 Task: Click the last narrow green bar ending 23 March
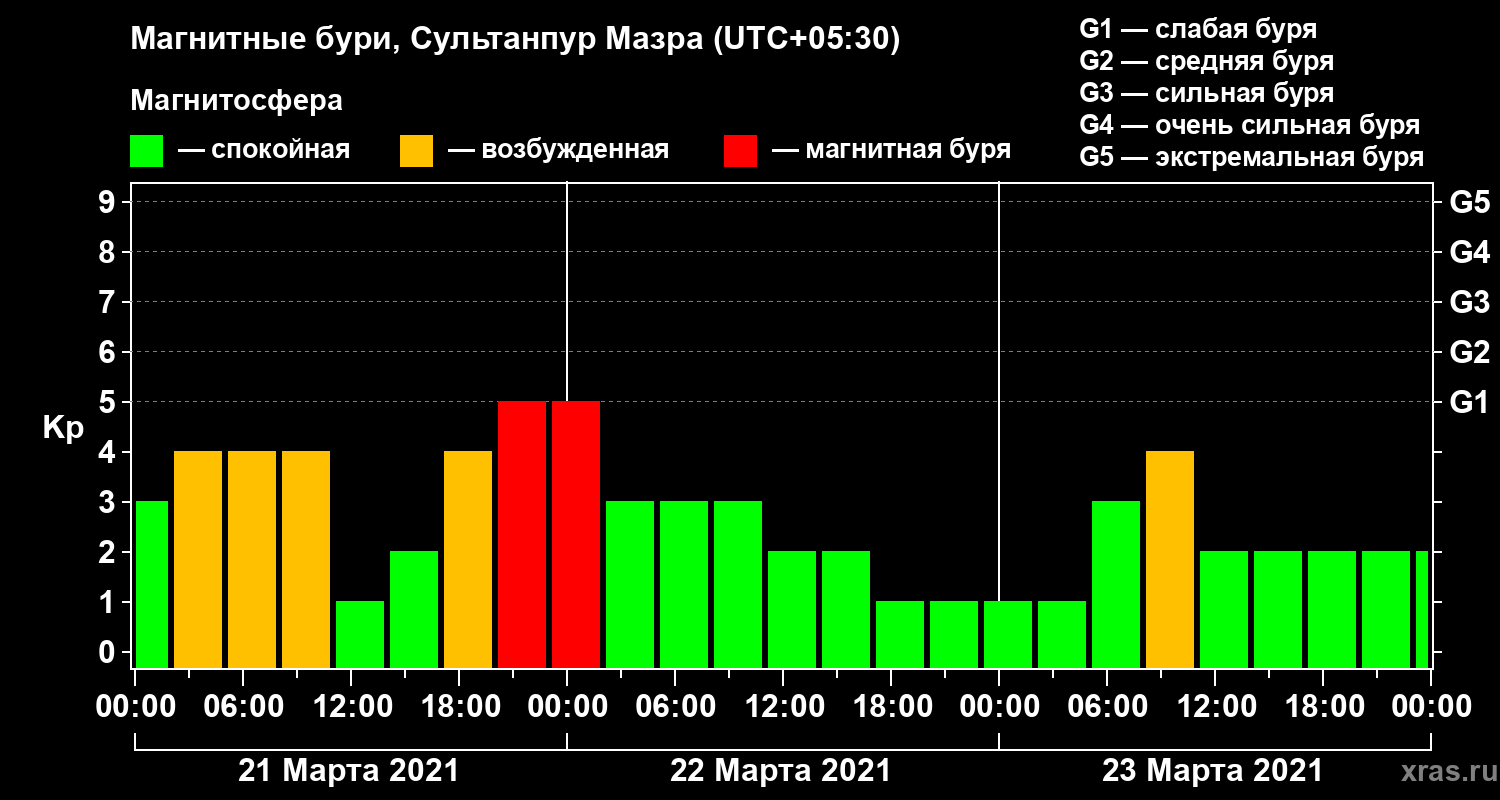[x=1422, y=609]
